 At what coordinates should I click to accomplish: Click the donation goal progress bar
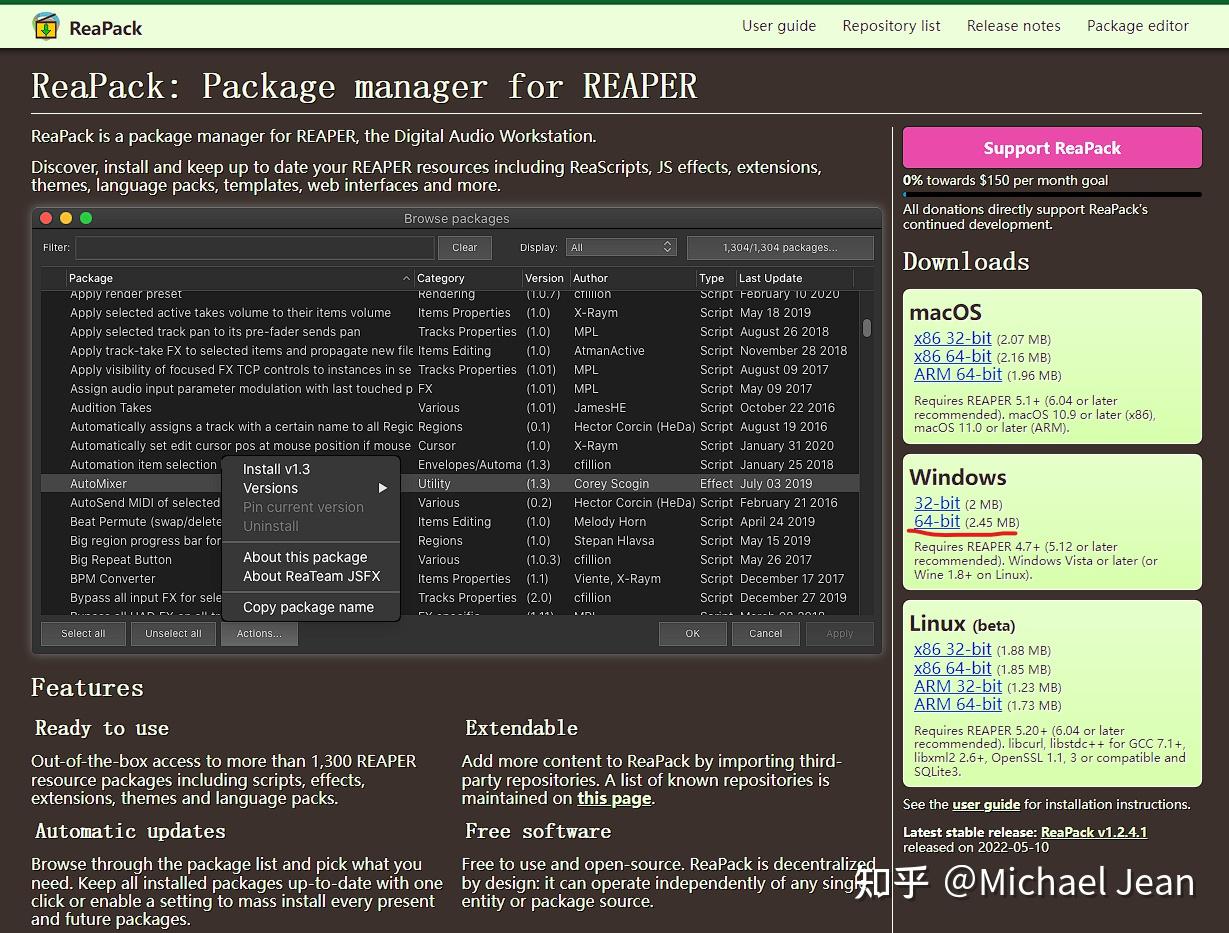pyautogui.click(x=1052, y=195)
